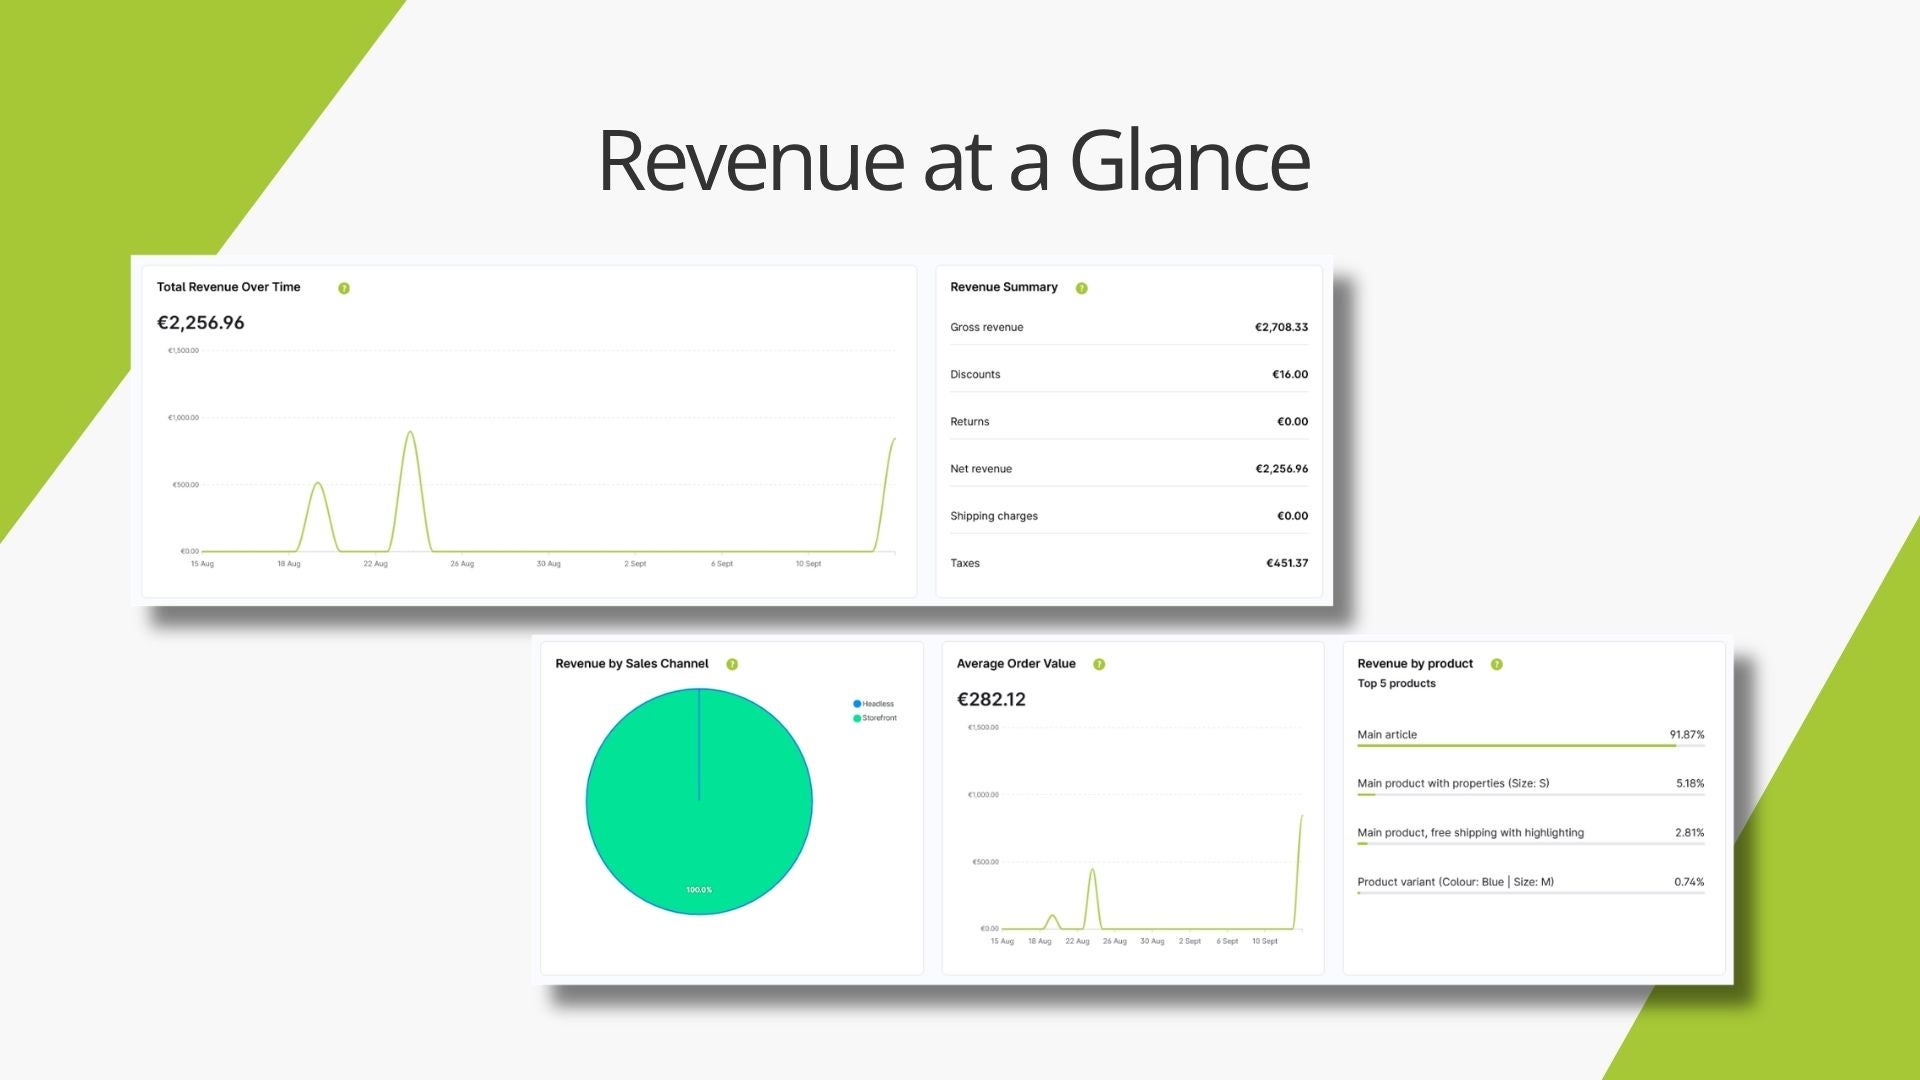The width and height of the screenshot is (1920, 1080).
Task: Select the Discounts row label
Action: [975, 374]
